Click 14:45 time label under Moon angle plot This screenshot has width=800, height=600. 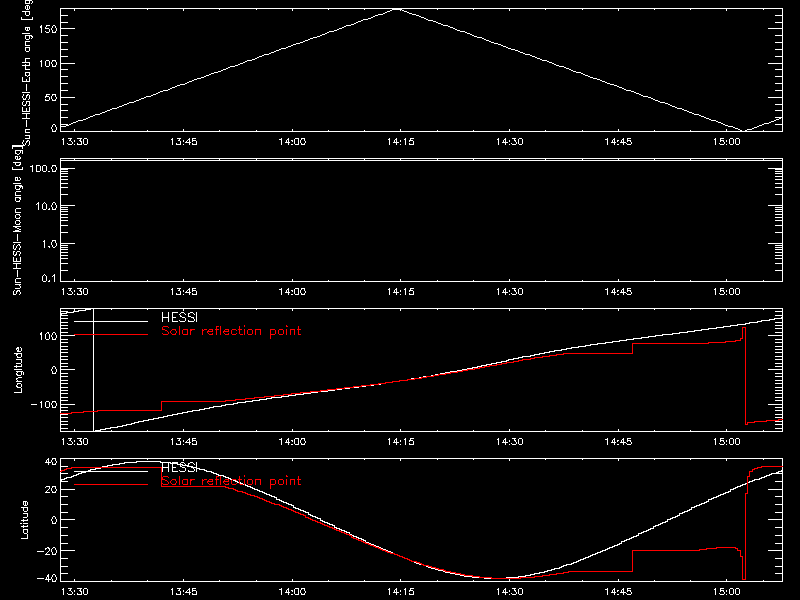(x=618, y=292)
